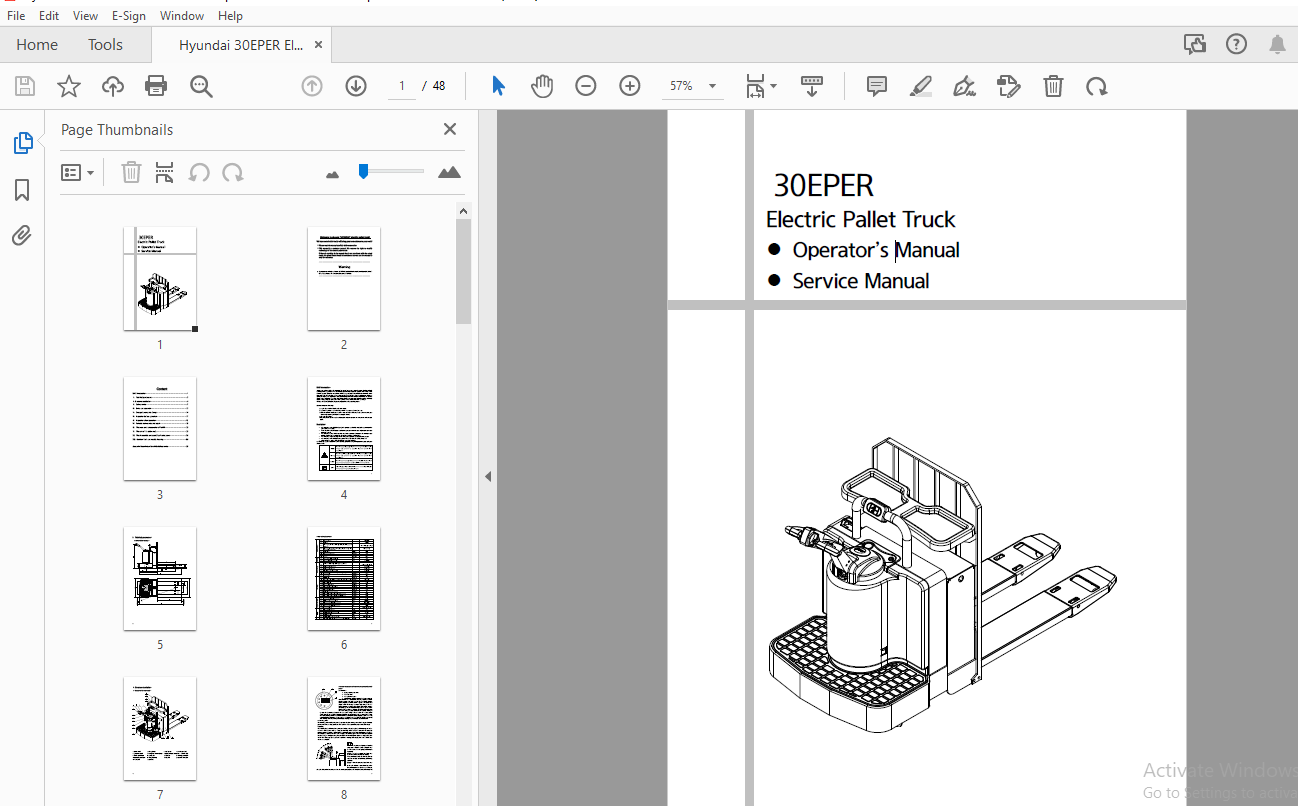
Task: Select page 7 thumbnail
Action: pos(160,728)
